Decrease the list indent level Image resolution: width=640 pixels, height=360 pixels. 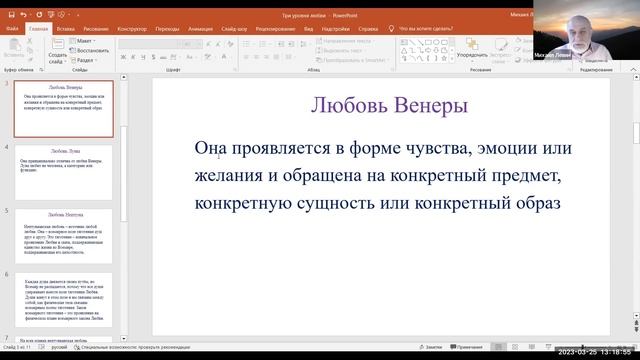281,44
